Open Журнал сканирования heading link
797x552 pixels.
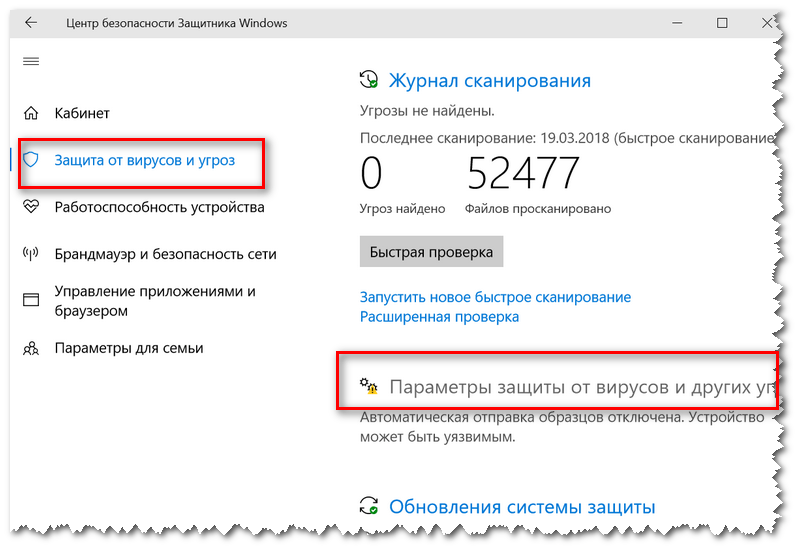tap(490, 80)
